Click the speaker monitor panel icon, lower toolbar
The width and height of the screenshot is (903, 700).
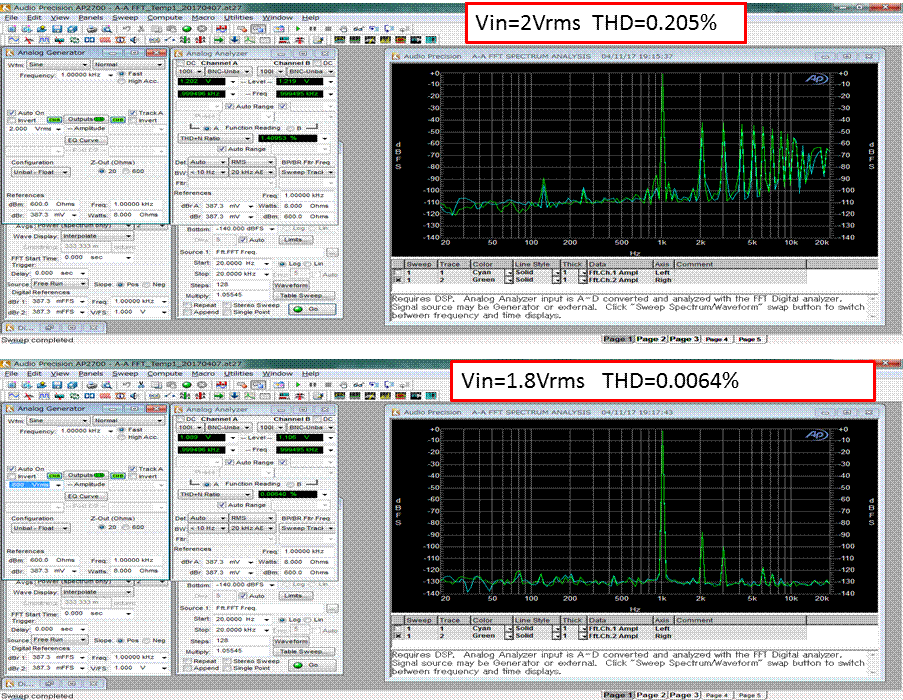coord(134,396)
